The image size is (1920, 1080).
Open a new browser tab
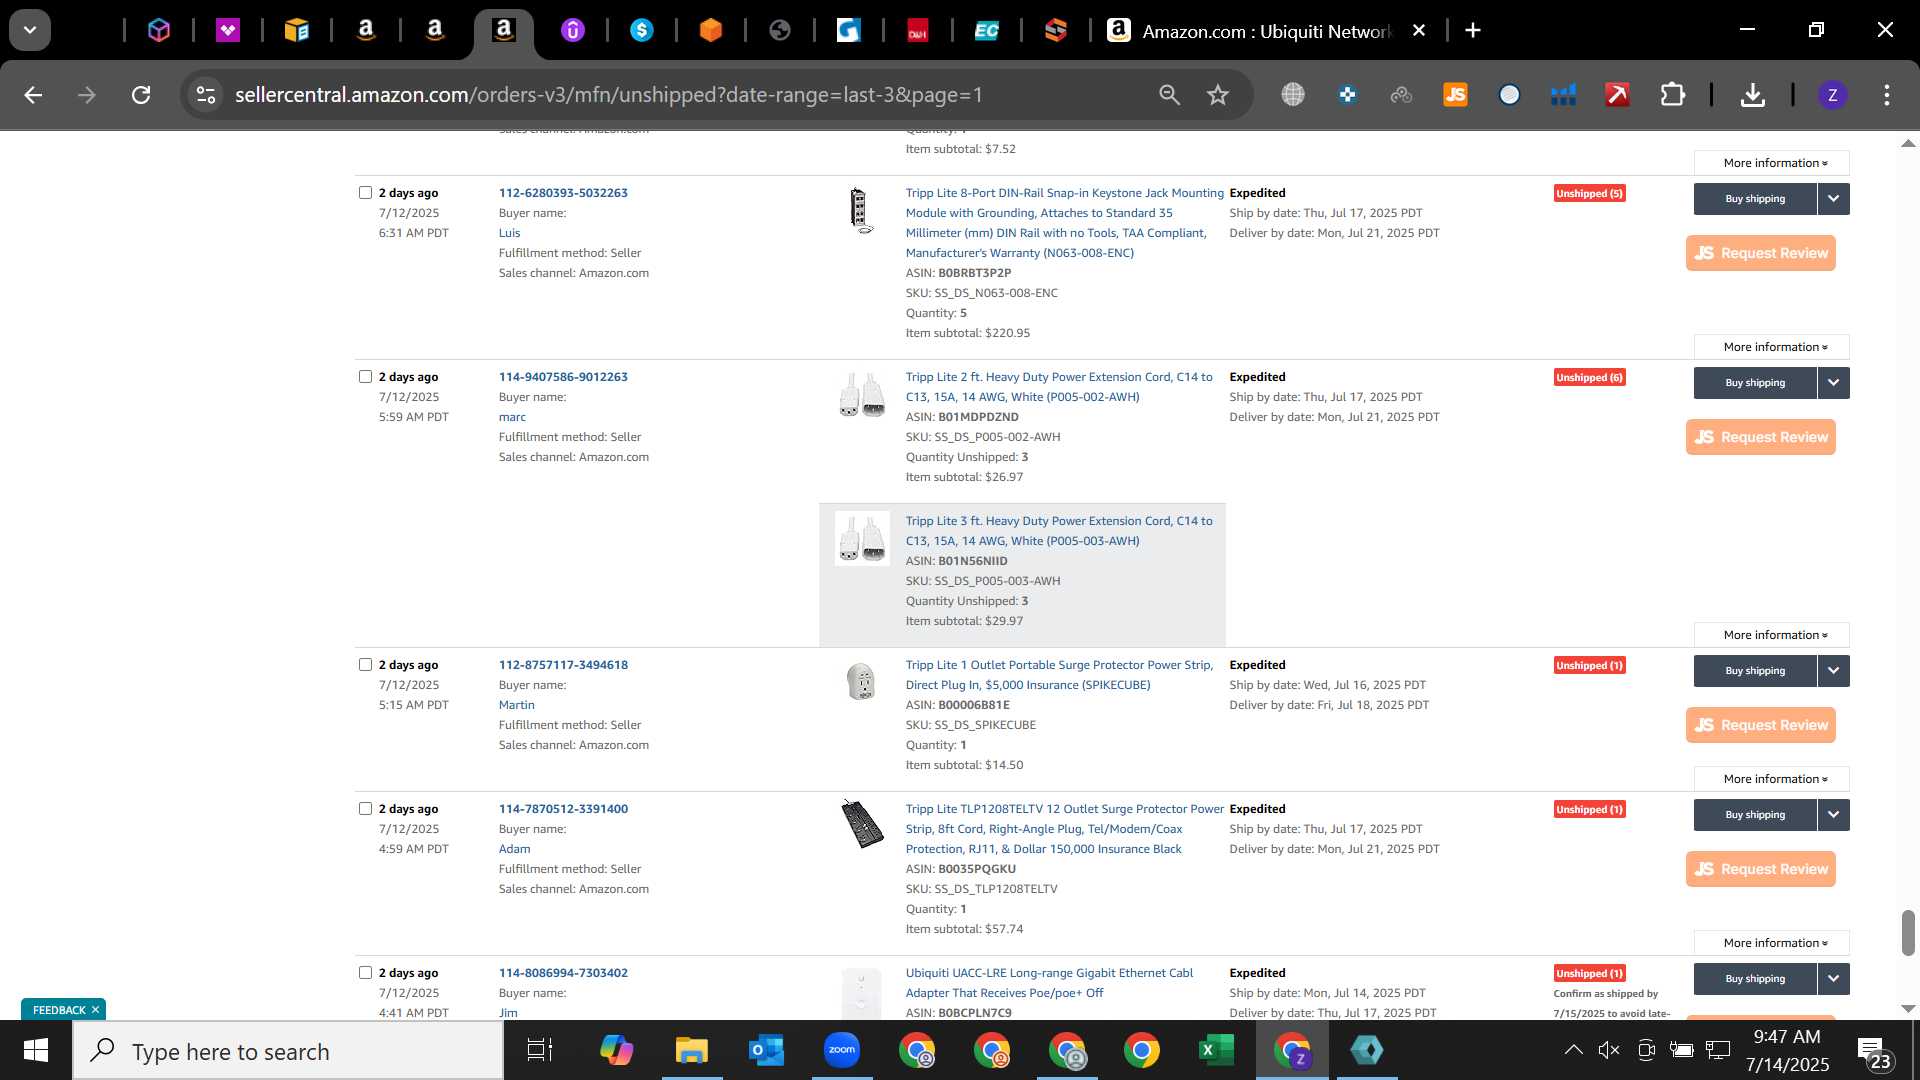[x=1473, y=31]
